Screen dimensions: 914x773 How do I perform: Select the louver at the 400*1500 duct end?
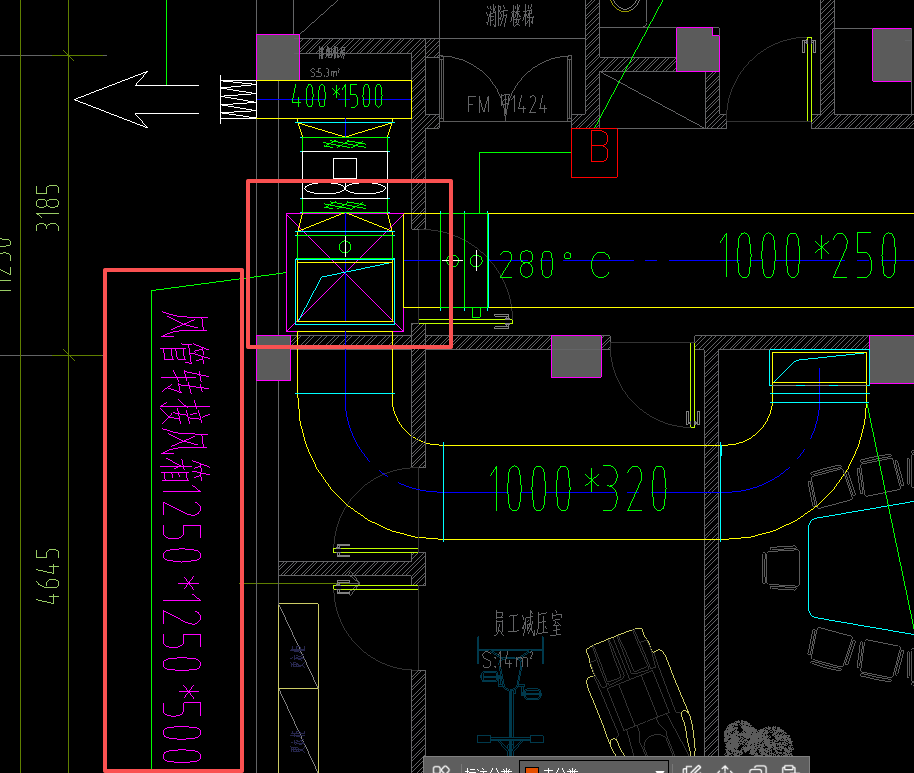238,100
